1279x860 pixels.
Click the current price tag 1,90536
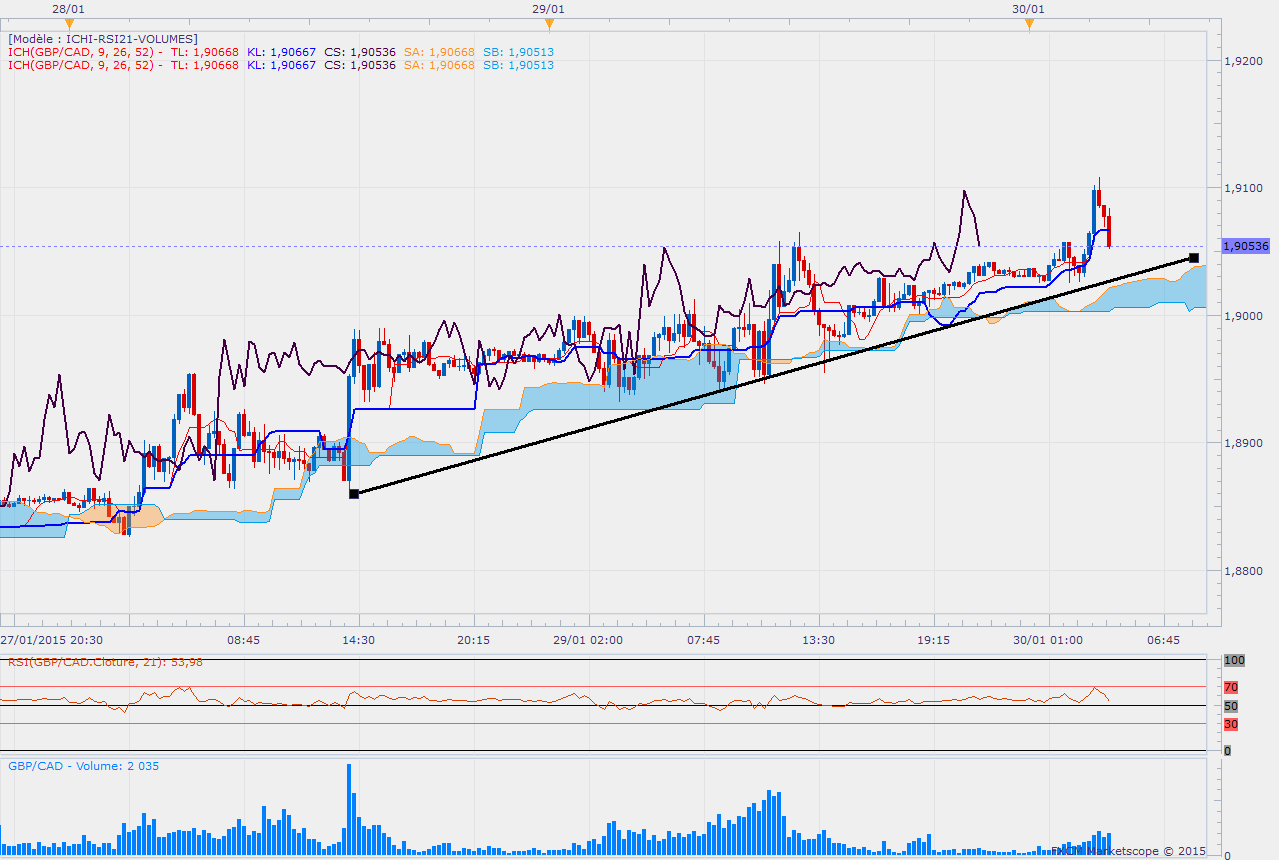(1245, 246)
